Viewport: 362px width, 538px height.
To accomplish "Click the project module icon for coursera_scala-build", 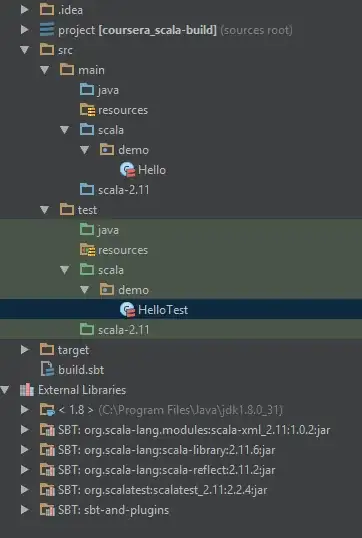I will click(47, 30).
